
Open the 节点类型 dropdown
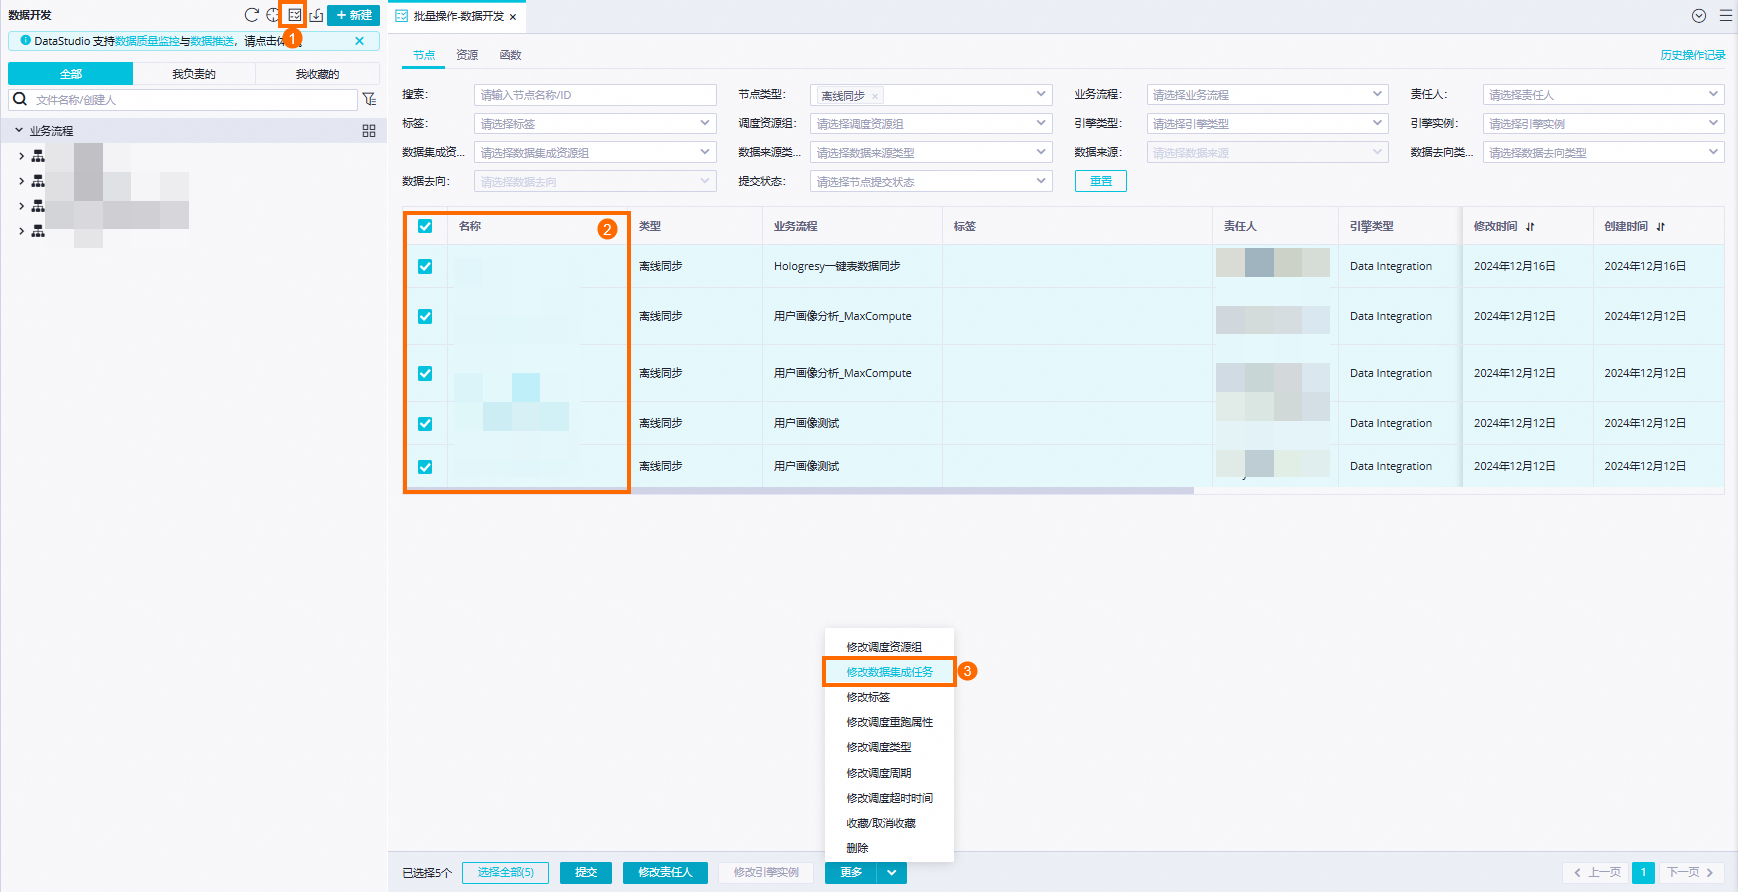click(x=931, y=95)
